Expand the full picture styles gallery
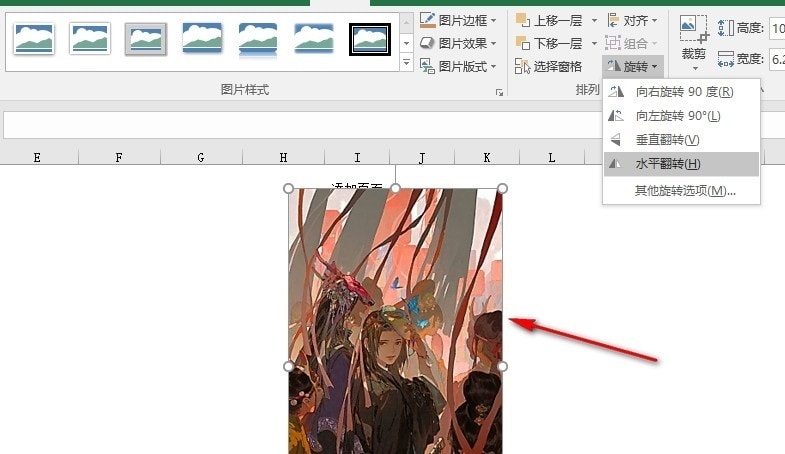The width and height of the screenshot is (785, 454). tap(407, 63)
